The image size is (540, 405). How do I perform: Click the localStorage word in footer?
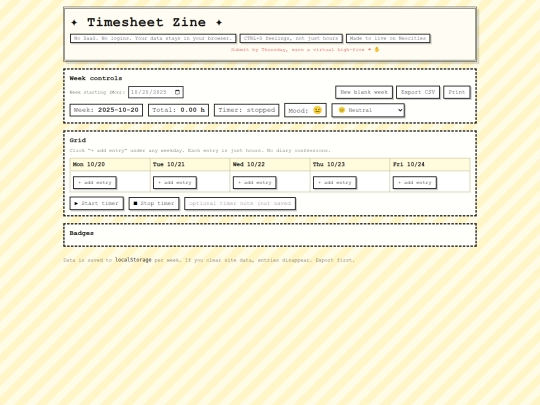pyautogui.click(x=133, y=260)
